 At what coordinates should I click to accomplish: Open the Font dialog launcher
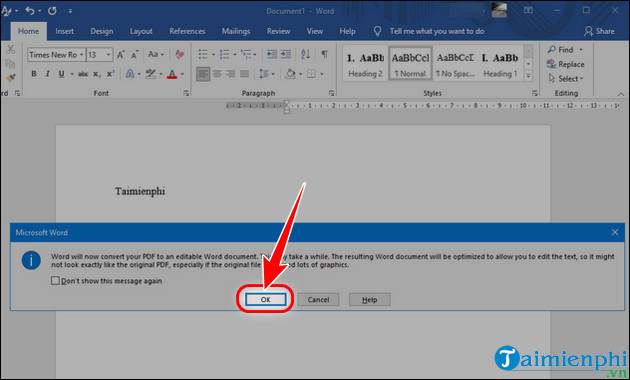click(x=186, y=93)
